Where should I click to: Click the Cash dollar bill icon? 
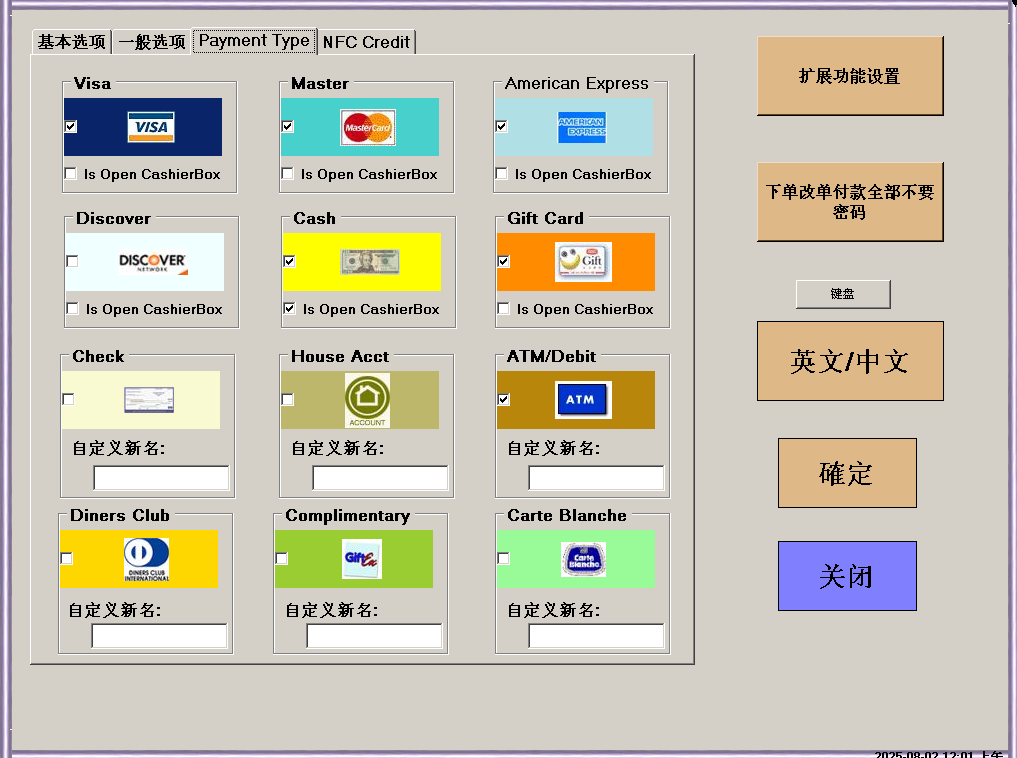369,262
